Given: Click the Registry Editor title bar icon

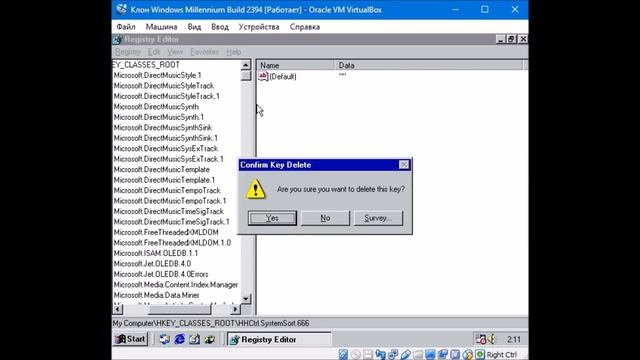Looking at the screenshot, I should click(x=118, y=39).
